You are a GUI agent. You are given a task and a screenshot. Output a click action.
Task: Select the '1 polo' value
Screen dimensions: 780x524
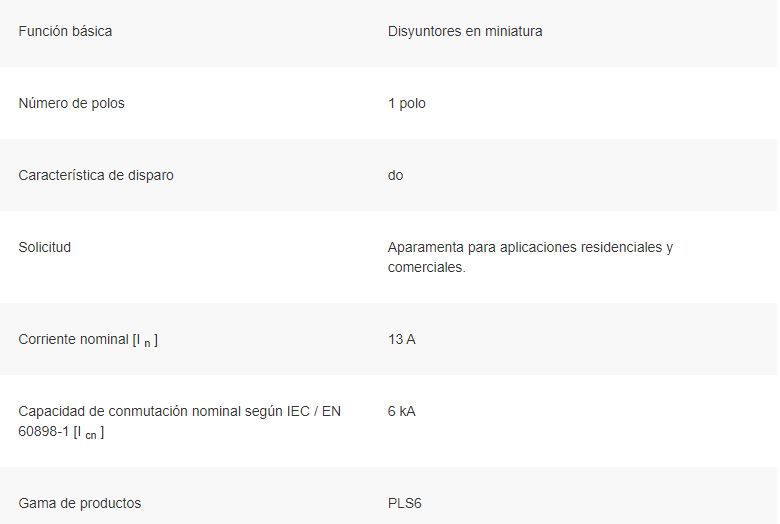click(x=407, y=104)
